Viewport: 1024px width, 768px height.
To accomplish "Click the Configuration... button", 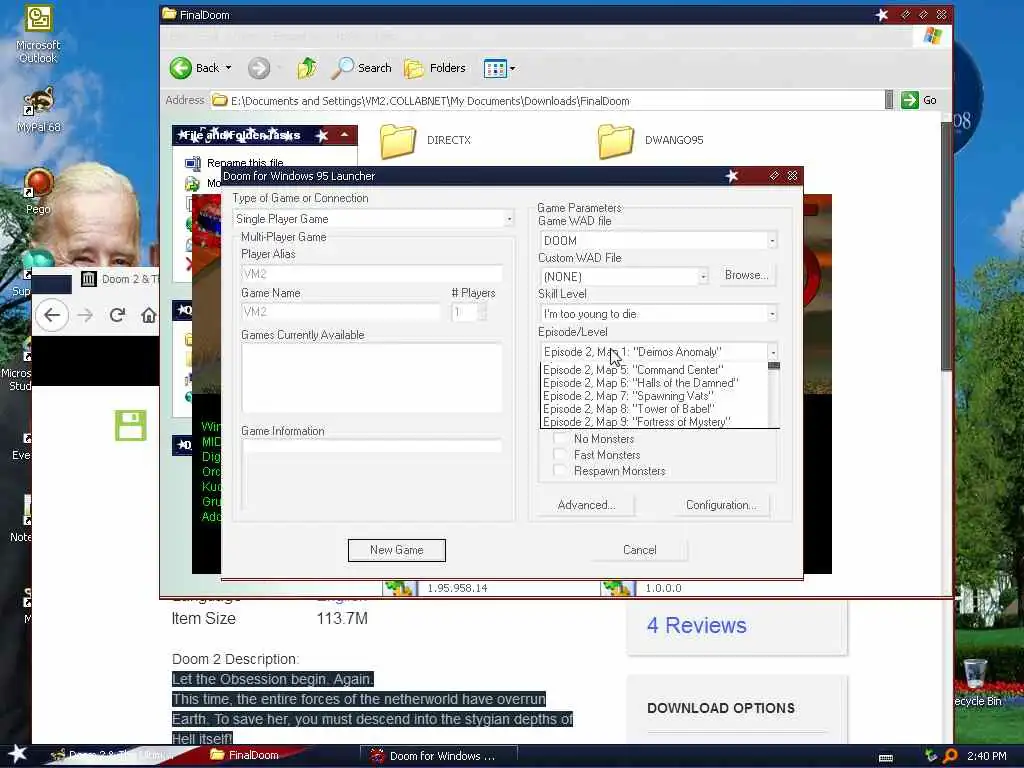I will tap(721, 505).
